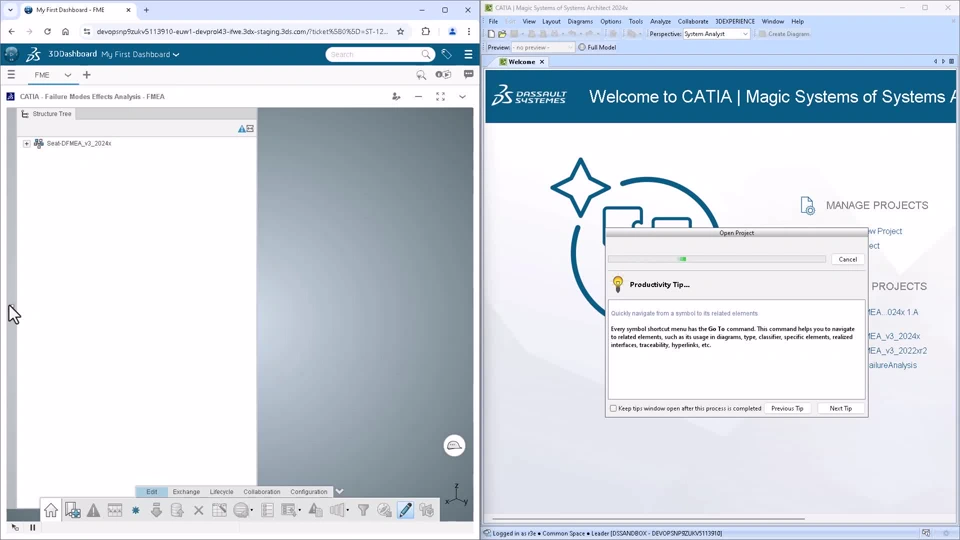Image resolution: width=960 pixels, height=540 pixels.
Task: Click the database upload tool in action bar
Action: (x=177, y=510)
